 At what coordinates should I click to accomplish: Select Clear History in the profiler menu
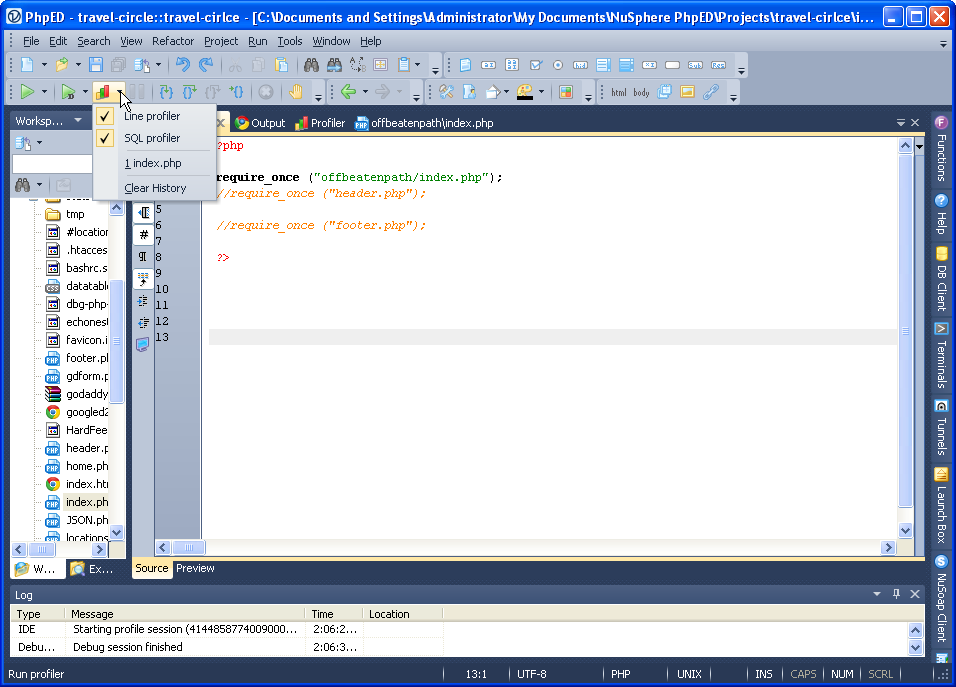point(155,188)
